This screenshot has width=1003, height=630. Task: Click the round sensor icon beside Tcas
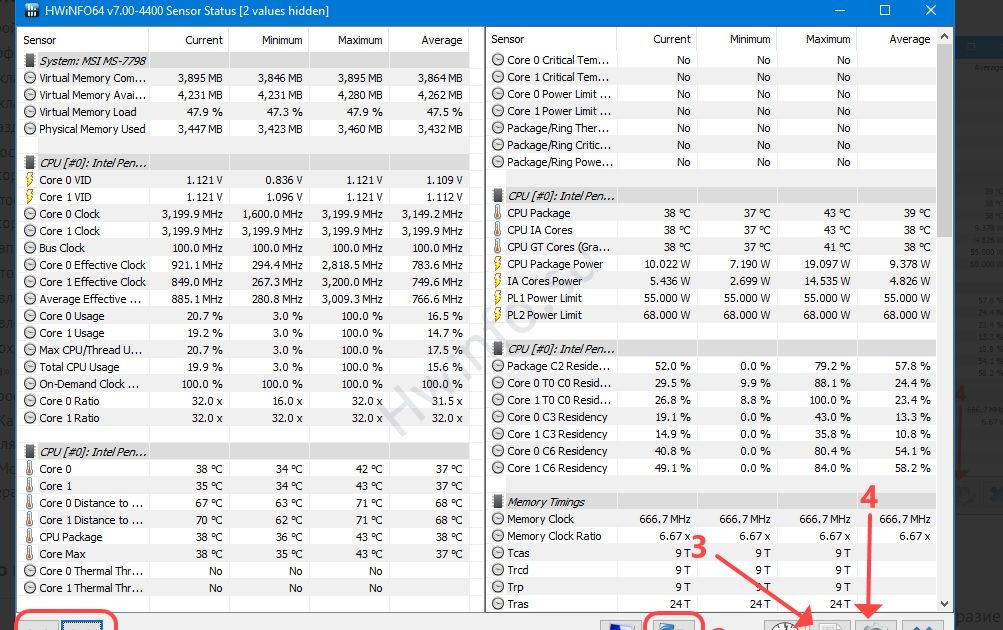click(498, 553)
